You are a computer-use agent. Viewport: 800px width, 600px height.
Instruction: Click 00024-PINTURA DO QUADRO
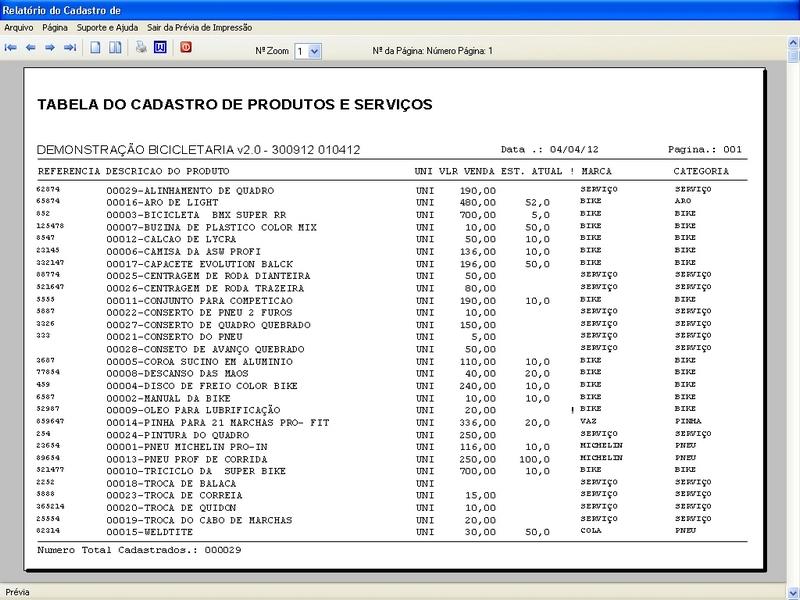coord(178,435)
